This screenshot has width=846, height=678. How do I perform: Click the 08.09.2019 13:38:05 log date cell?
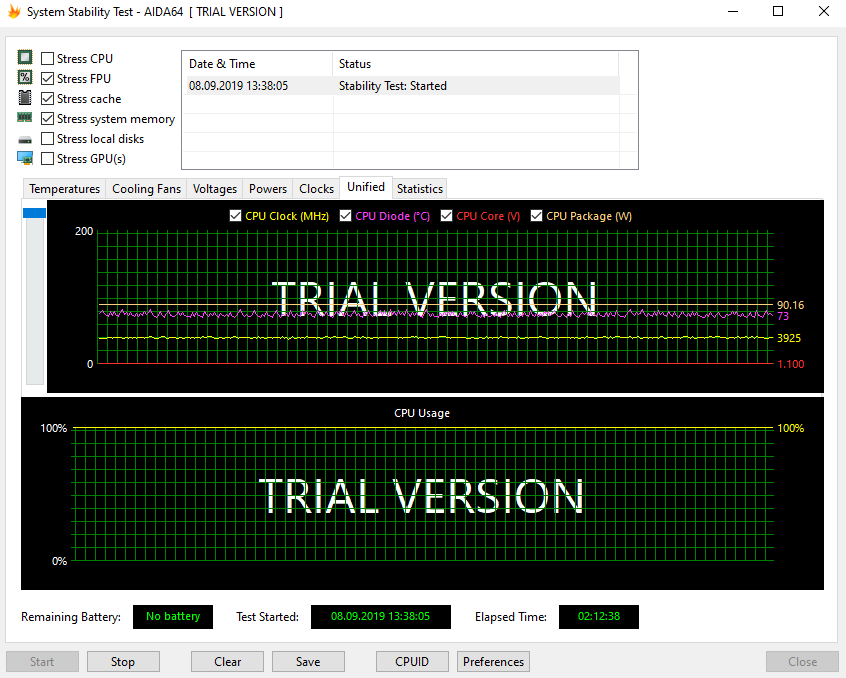(x=238, y=86)
